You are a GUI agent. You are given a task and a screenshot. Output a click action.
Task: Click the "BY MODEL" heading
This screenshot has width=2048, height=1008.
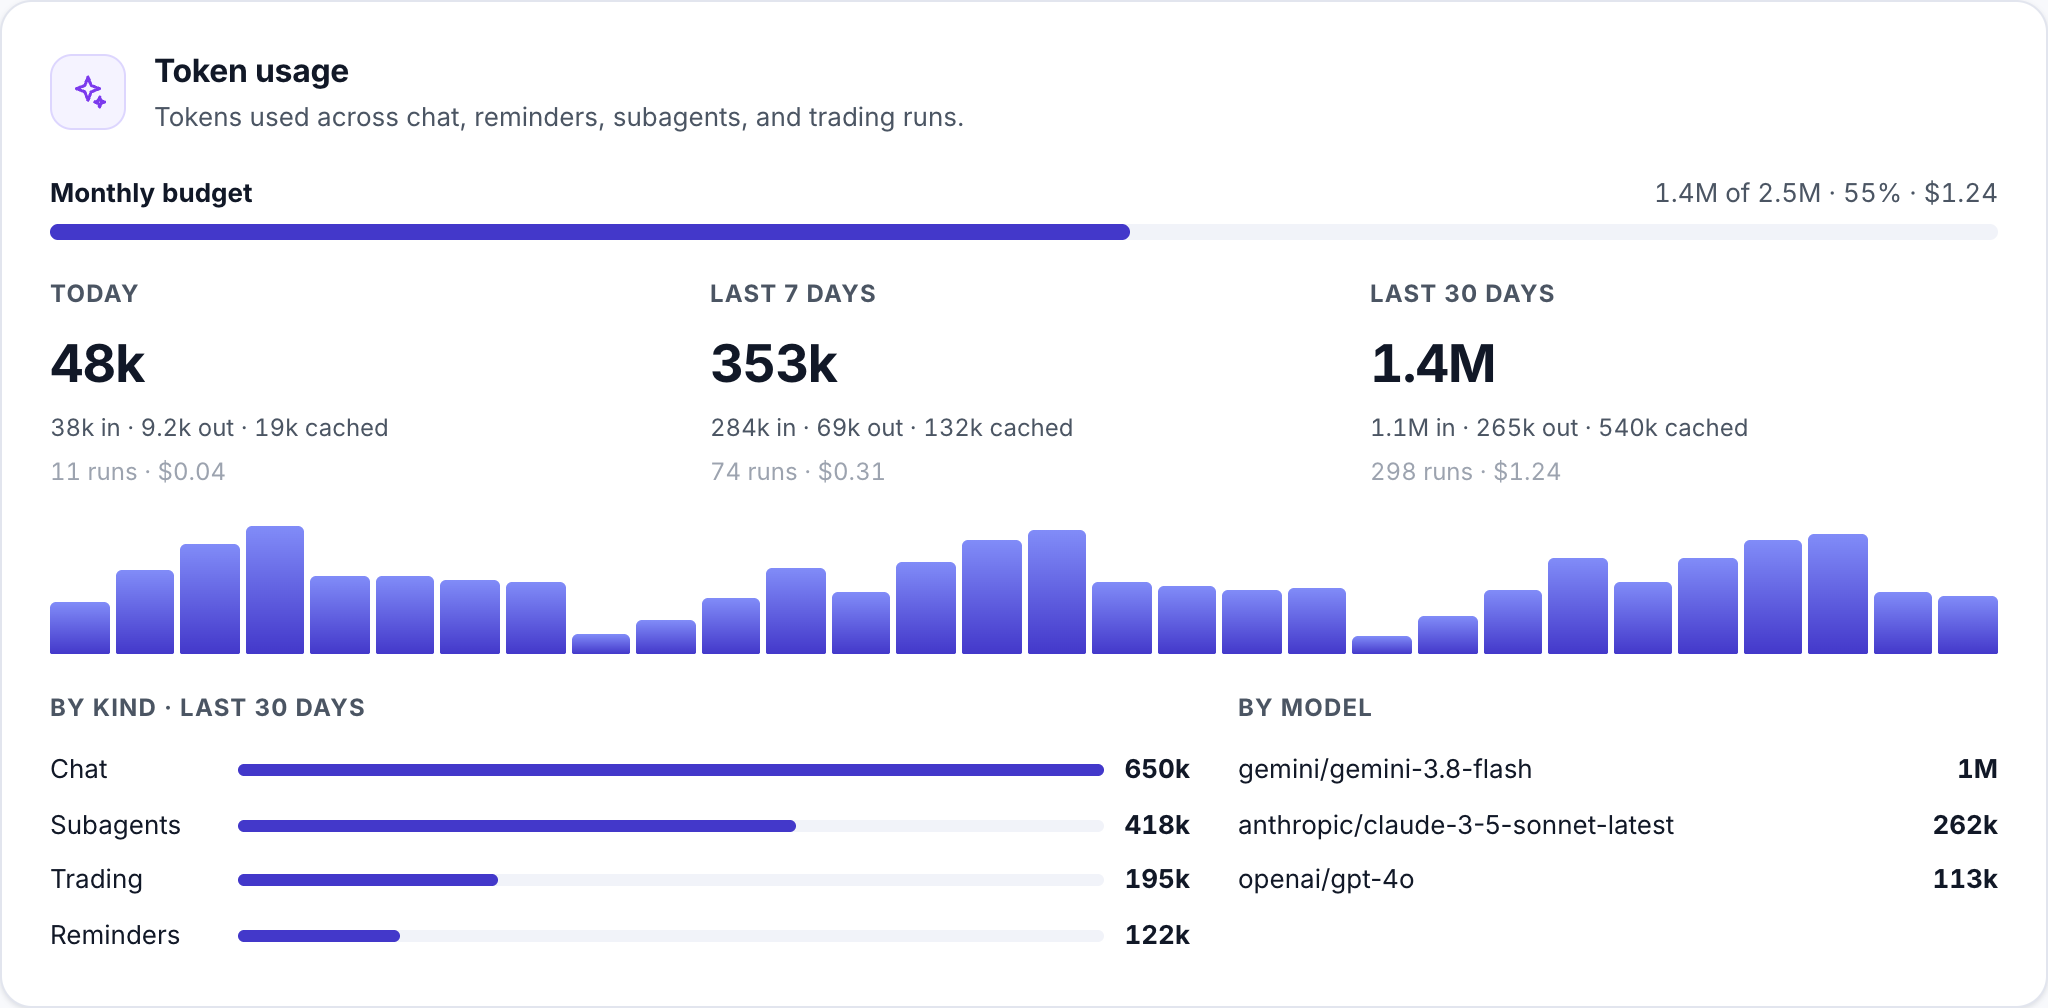tap(1305, 708)
